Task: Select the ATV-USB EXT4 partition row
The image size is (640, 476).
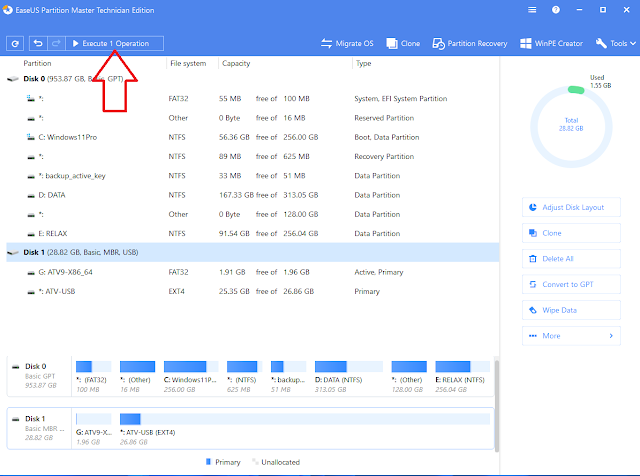Action: coord(253,291)
